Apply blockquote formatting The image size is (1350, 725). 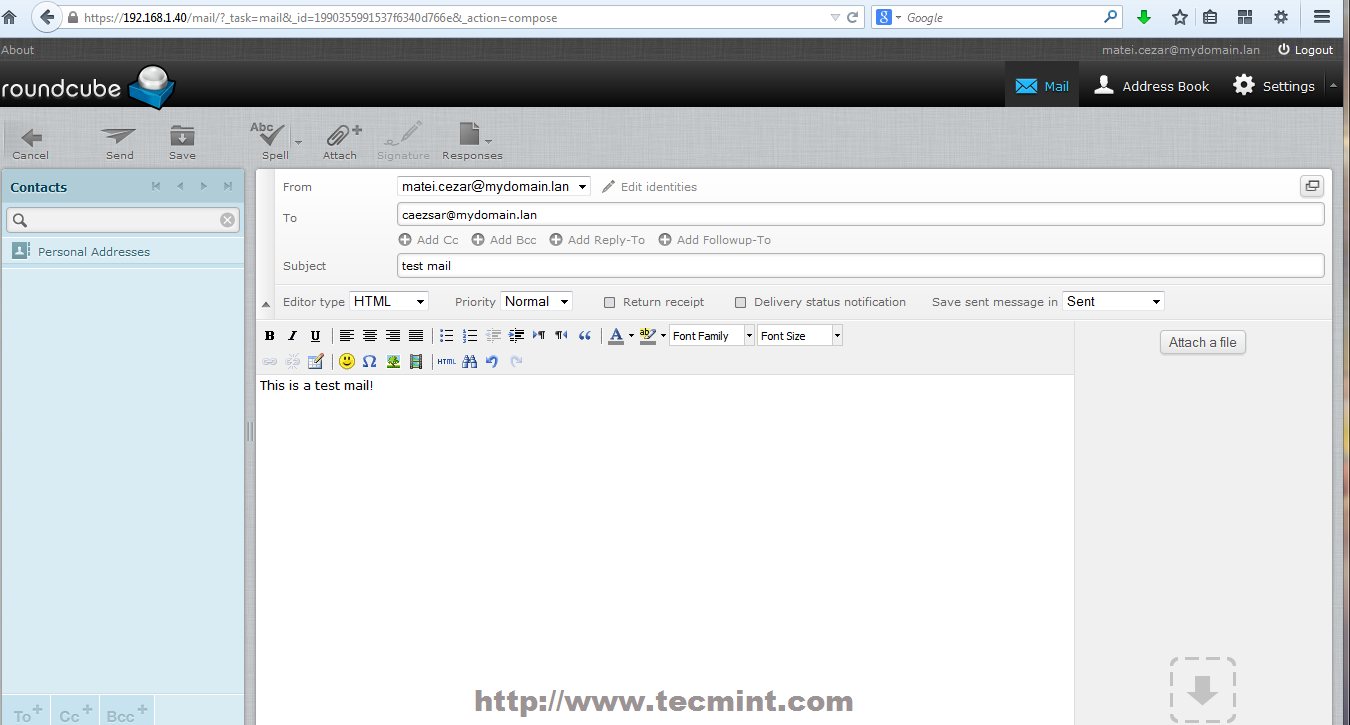point(585,336)
